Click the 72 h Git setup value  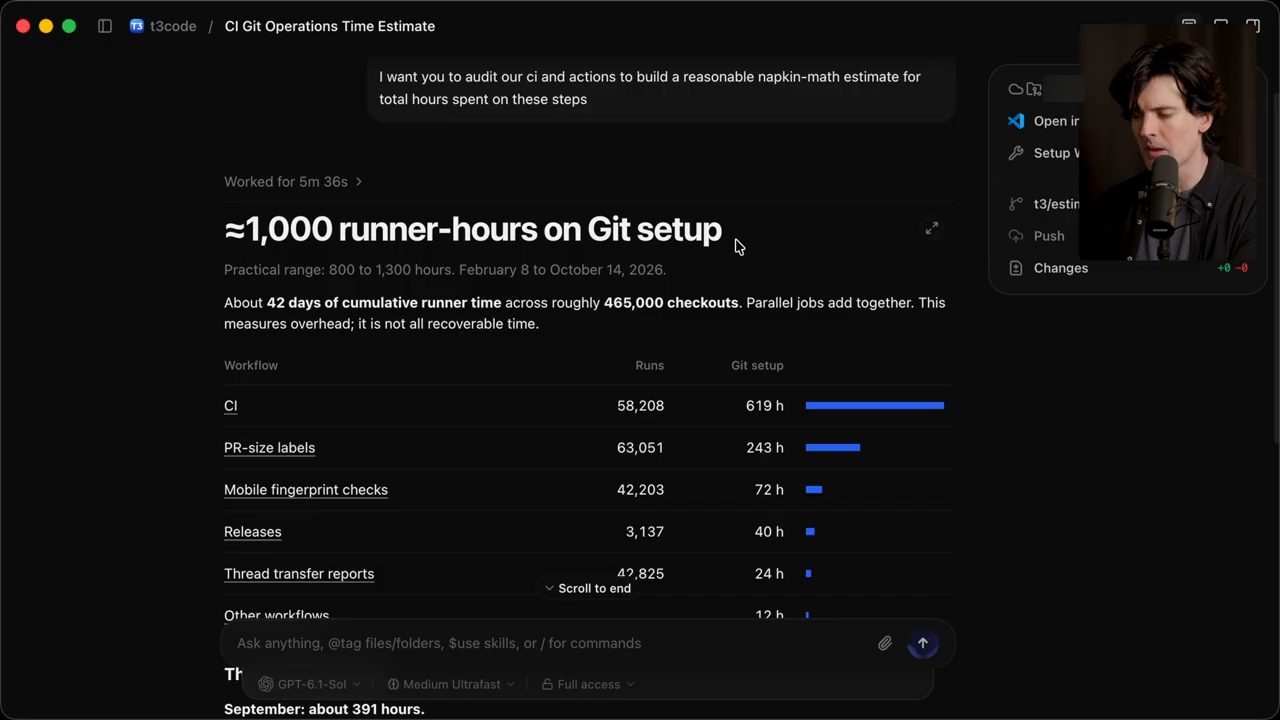(x=769, y=490)
